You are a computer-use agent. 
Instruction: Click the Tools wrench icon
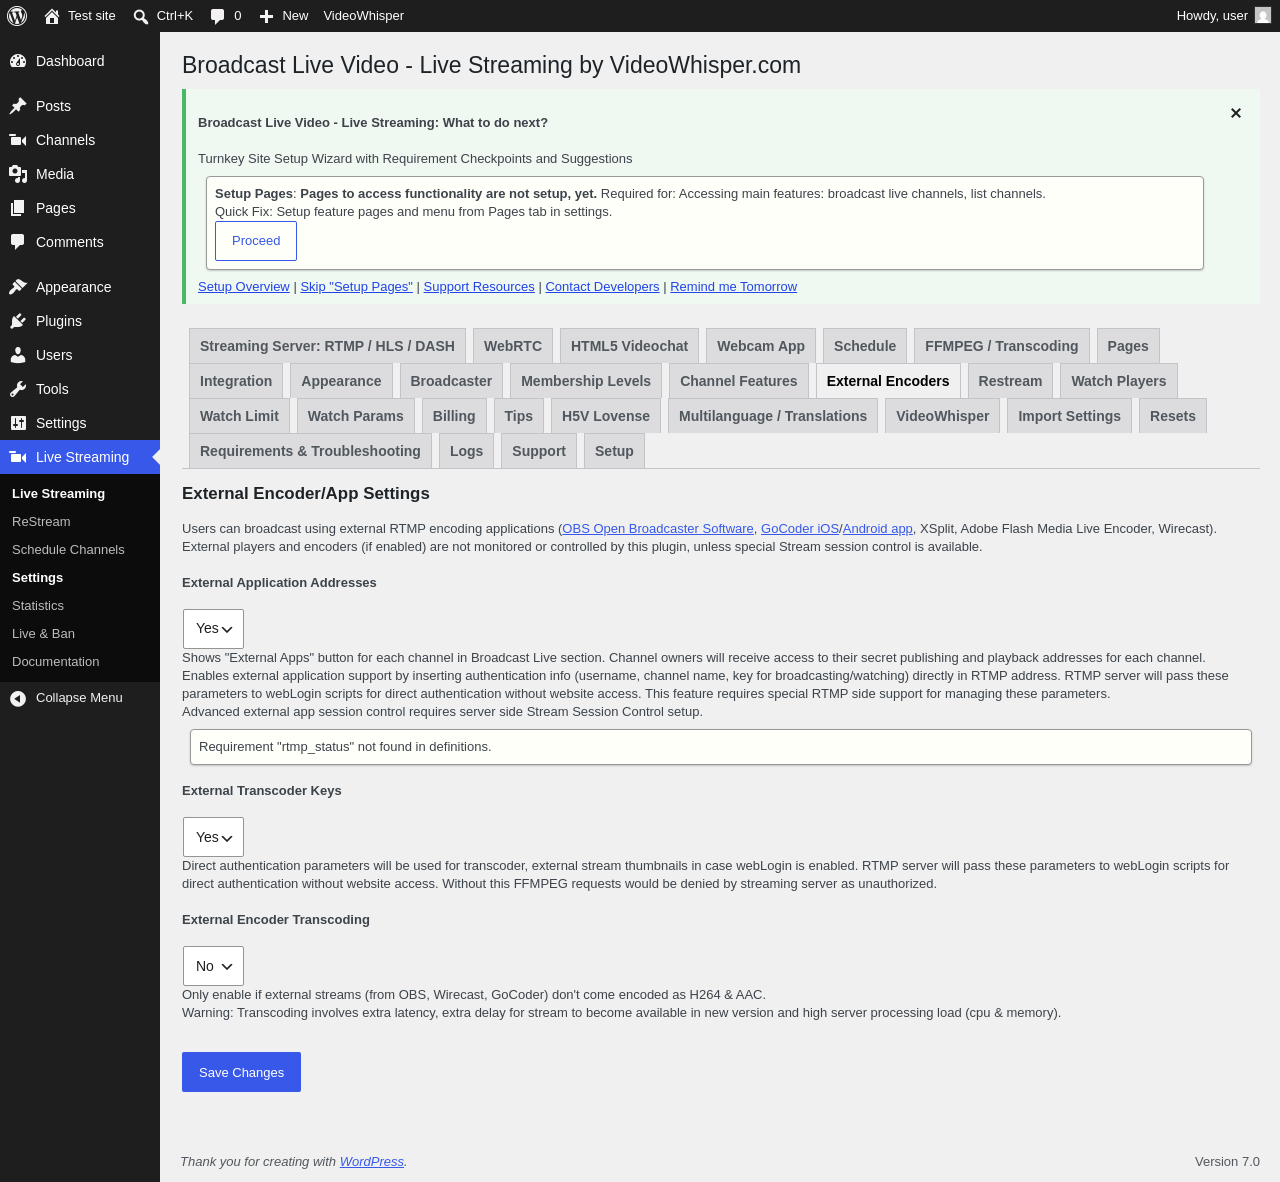click(x=18, y=389)
